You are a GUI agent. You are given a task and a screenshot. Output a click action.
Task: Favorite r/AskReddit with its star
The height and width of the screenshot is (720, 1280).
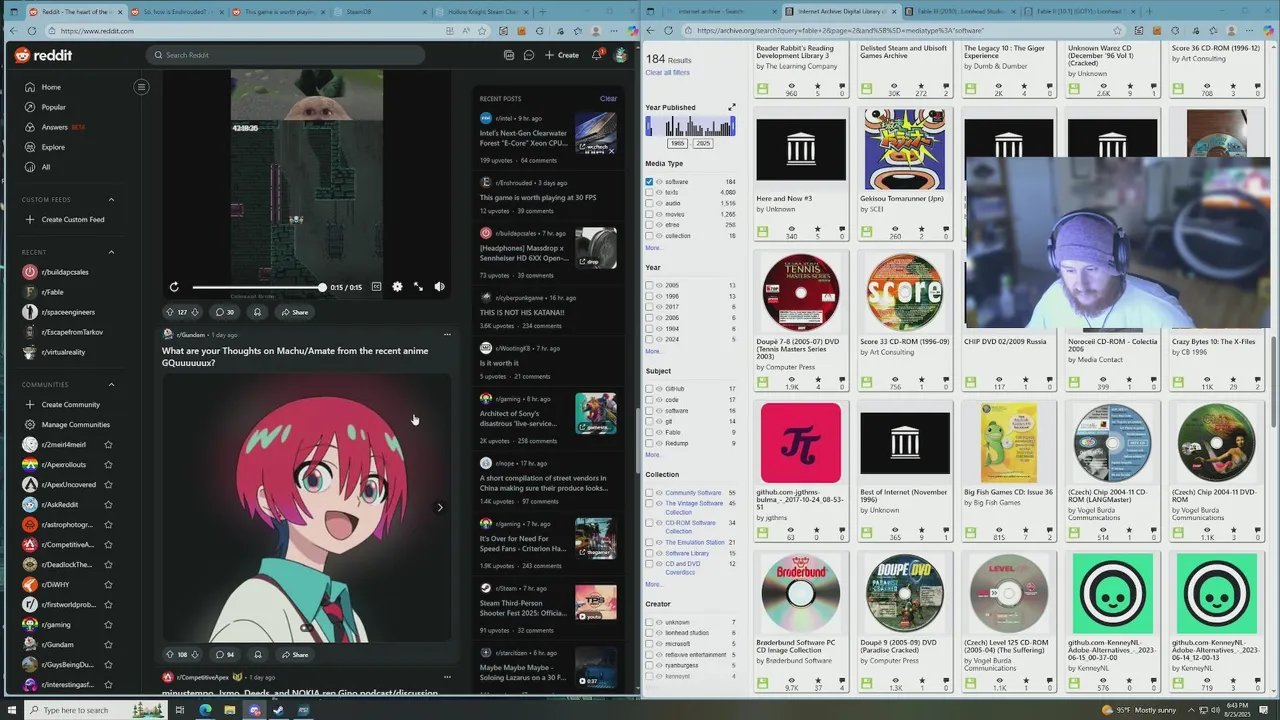pyautogui.click(x=108, y=505)
